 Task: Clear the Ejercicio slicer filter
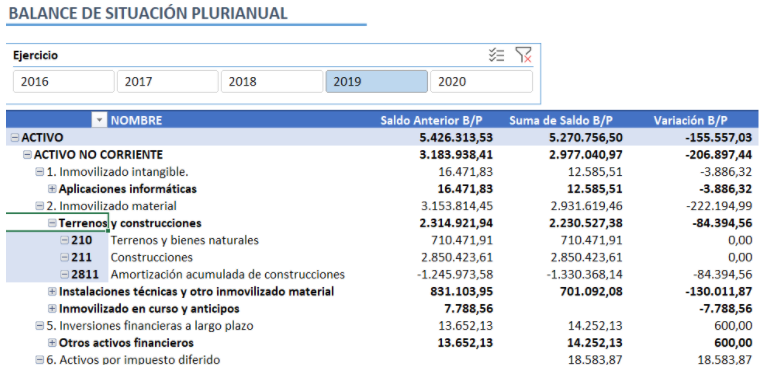pos(523,55)
